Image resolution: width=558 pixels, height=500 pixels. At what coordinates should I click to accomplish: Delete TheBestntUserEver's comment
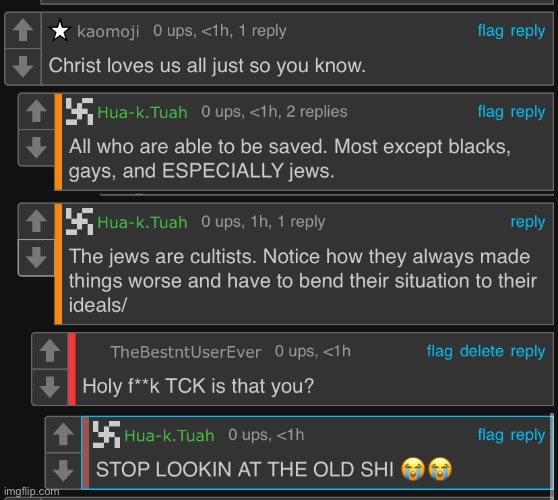point(481,351)
